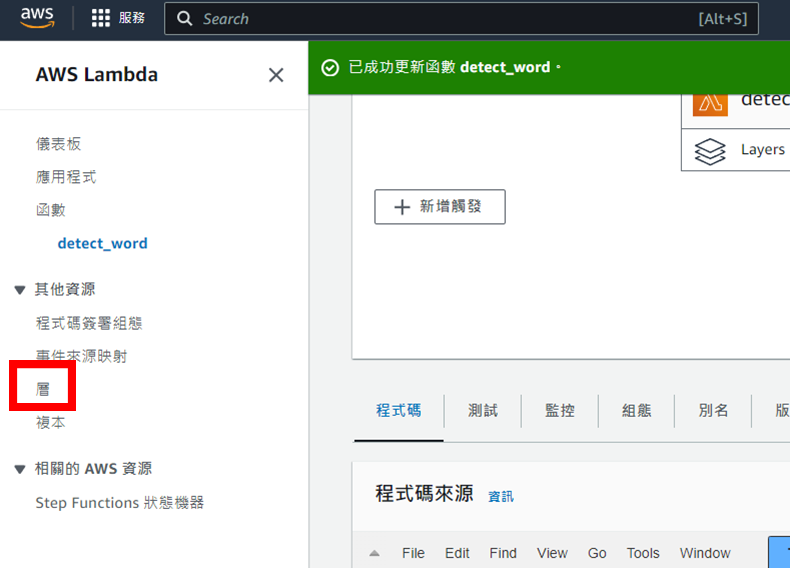Click the plus icon on 新增觸發 button
This screenshot has width=790, height=568.
click(x=402, y=207)
